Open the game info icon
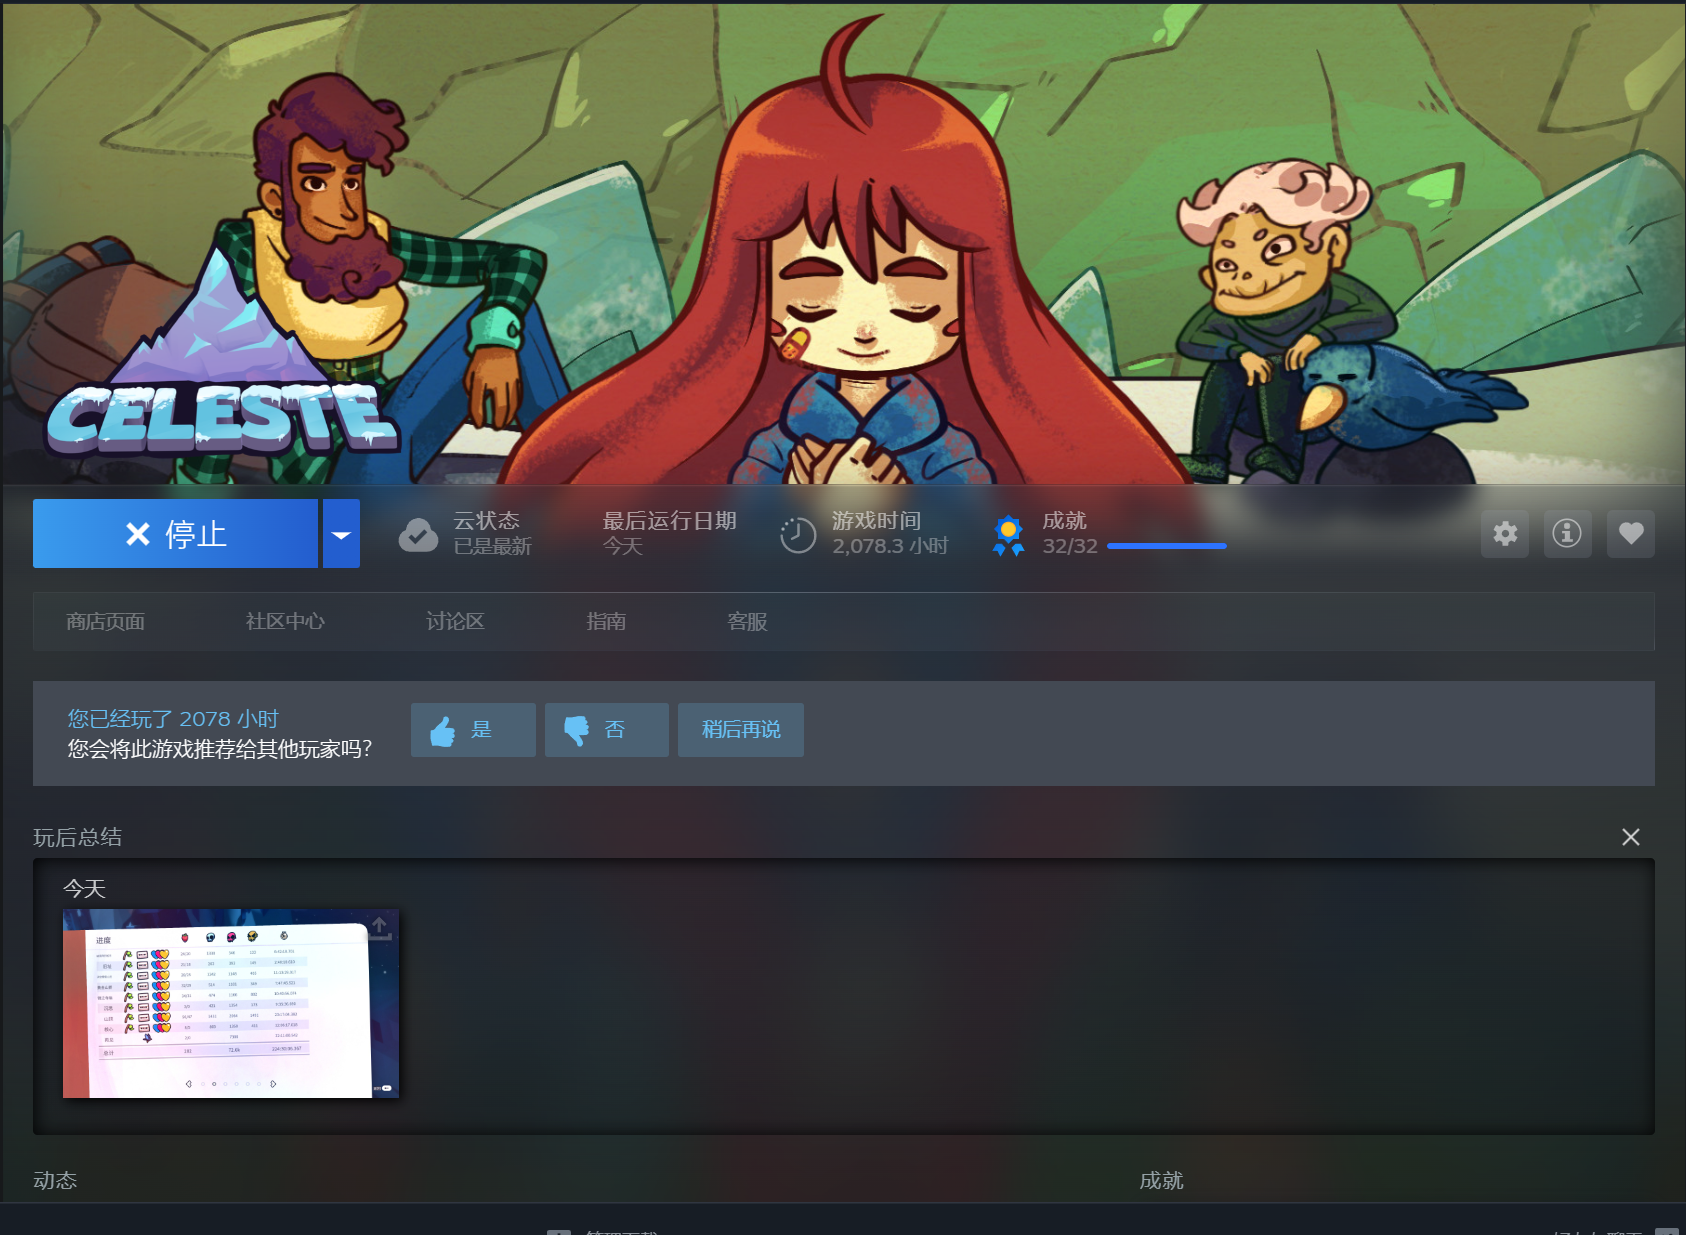The height and width of the screenshot is (1235, 1686). (x=1567, y=534)
